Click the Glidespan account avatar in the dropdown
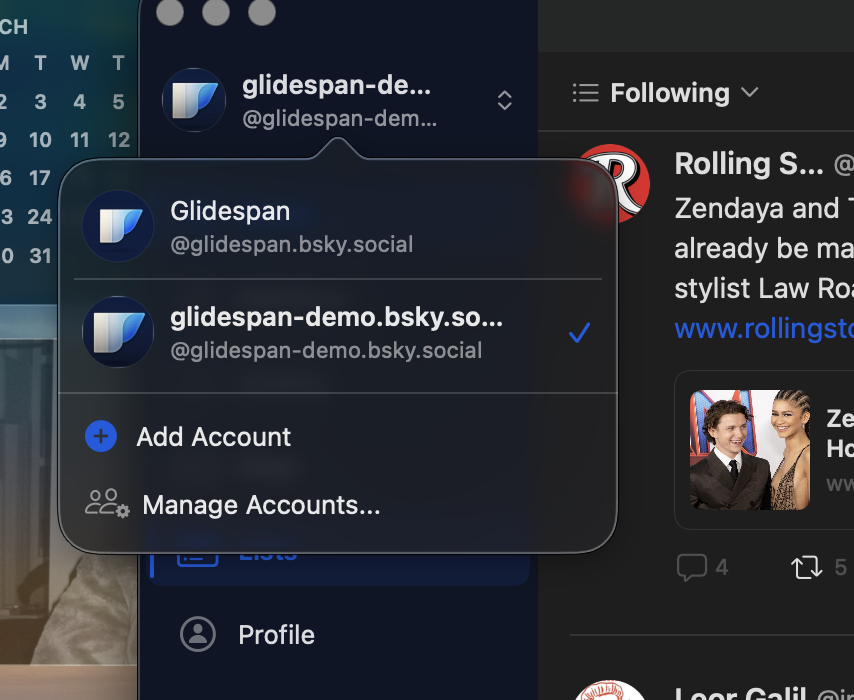Viewport: 854px width, 700px height. tap(117, 225)
